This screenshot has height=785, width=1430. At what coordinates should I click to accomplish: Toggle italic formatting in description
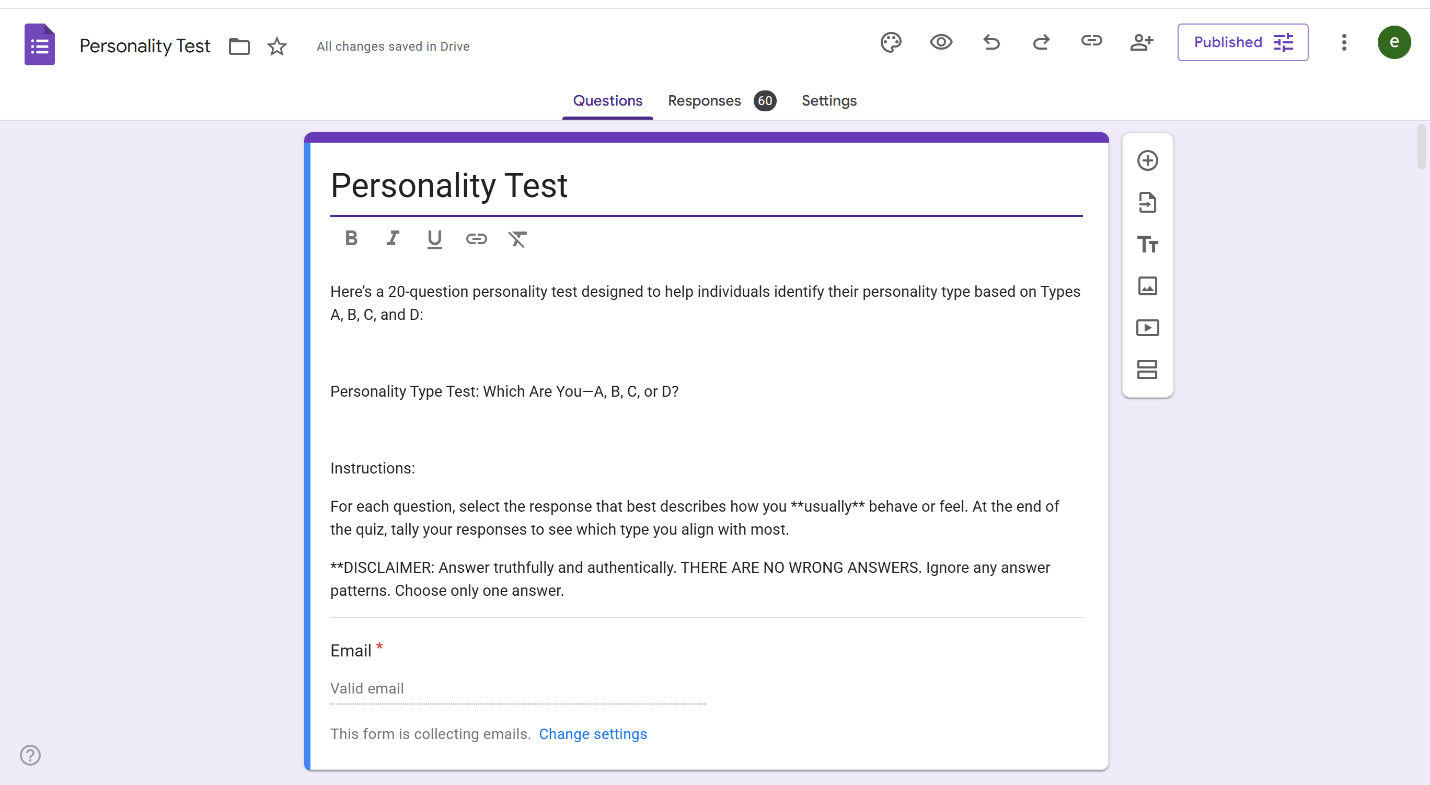point(393,239)
